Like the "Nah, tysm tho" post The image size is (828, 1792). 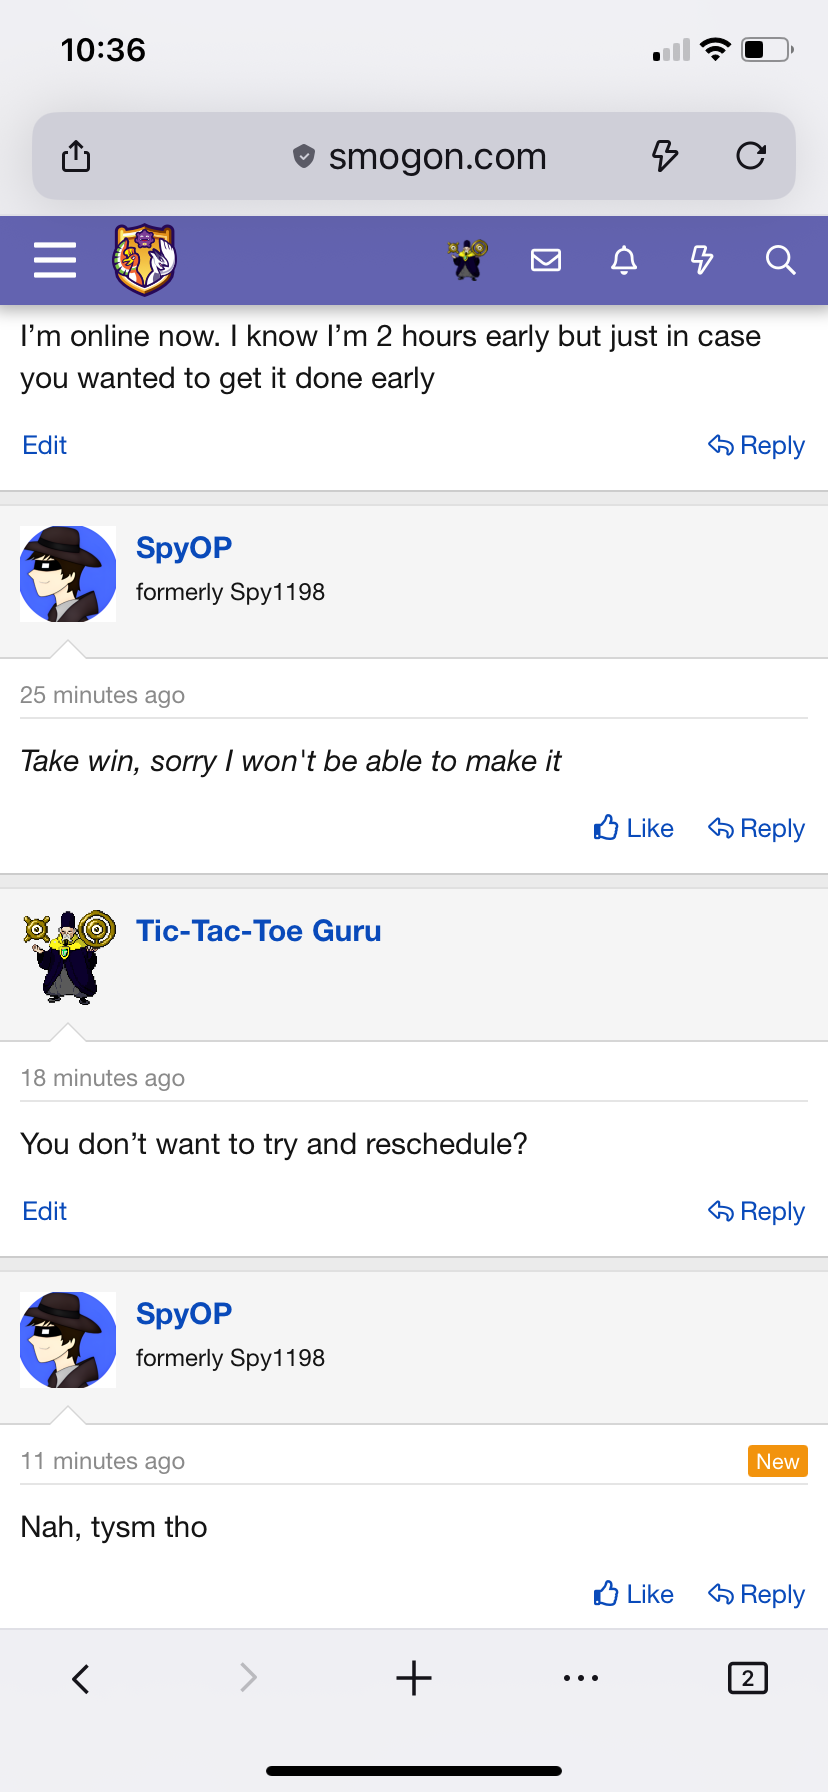pyautogui.click(x=634, y=1594)
